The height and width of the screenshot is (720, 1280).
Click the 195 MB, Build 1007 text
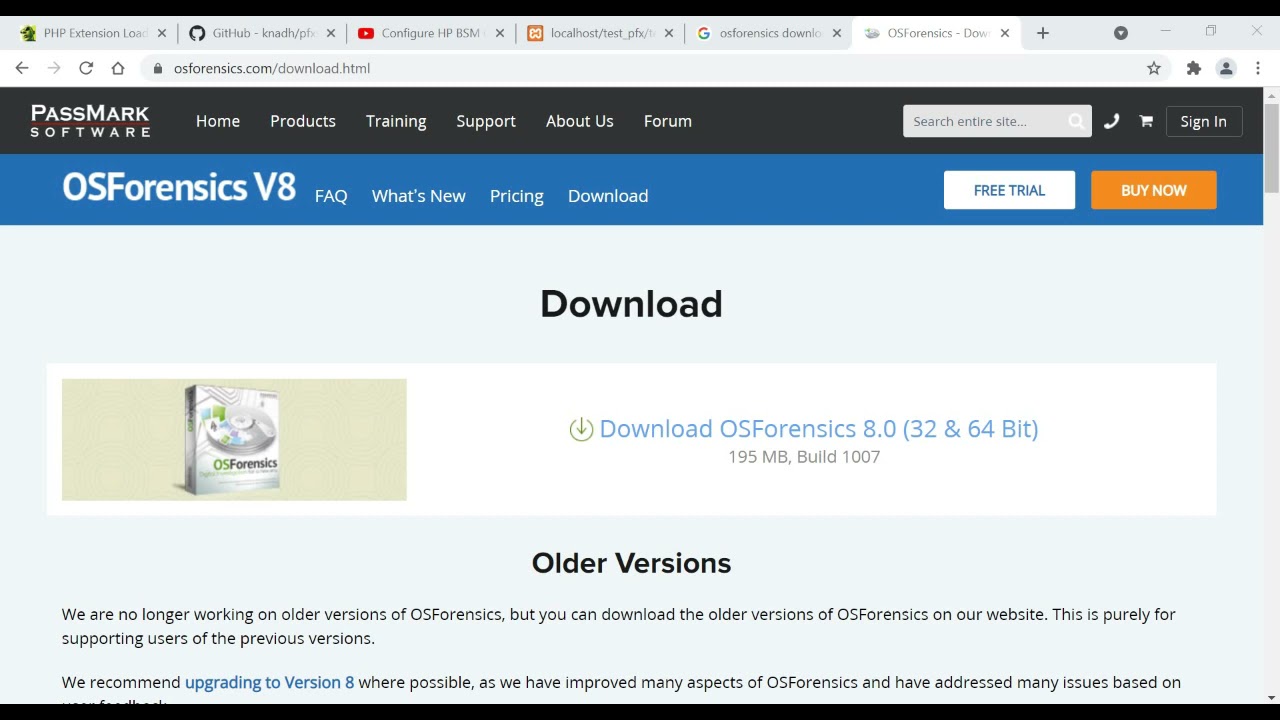point(804,457)
